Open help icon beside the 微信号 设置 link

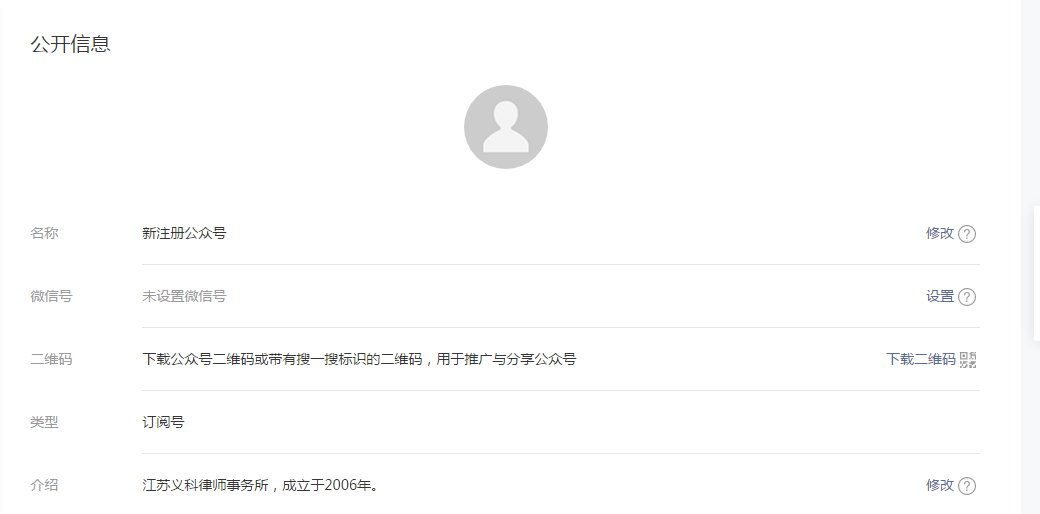[967, 297]
